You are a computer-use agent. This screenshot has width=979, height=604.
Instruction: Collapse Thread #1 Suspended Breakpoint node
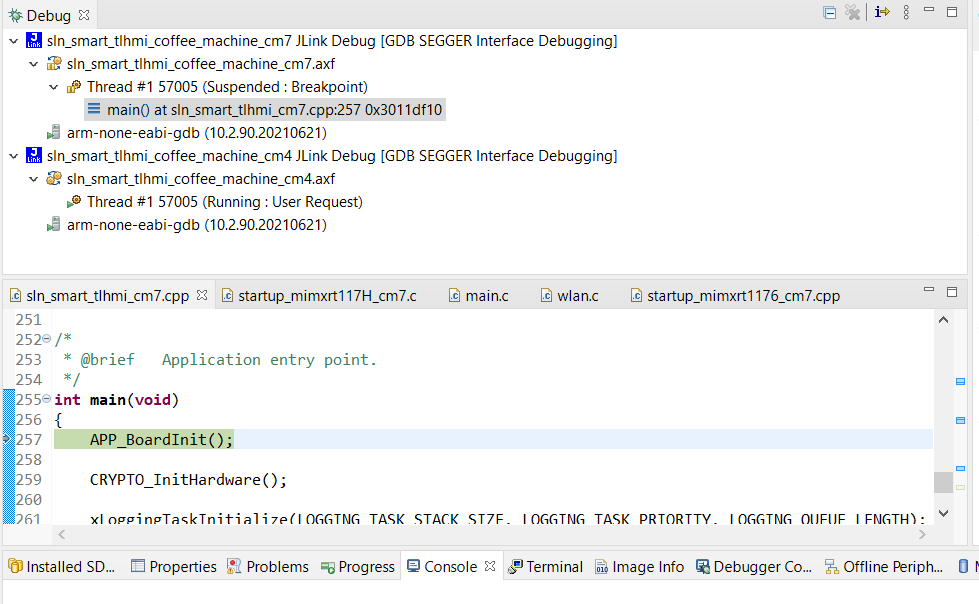pos(54,87)
